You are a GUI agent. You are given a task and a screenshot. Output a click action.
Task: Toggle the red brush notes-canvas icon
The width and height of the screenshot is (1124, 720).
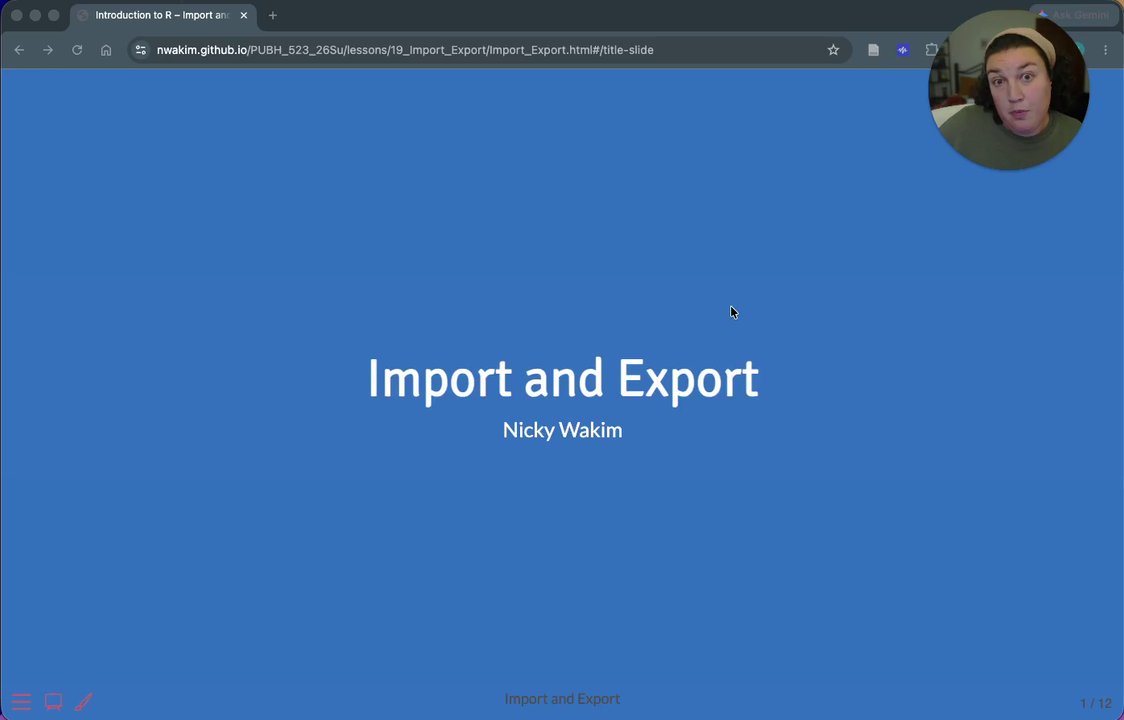click(x=84, y=701)
